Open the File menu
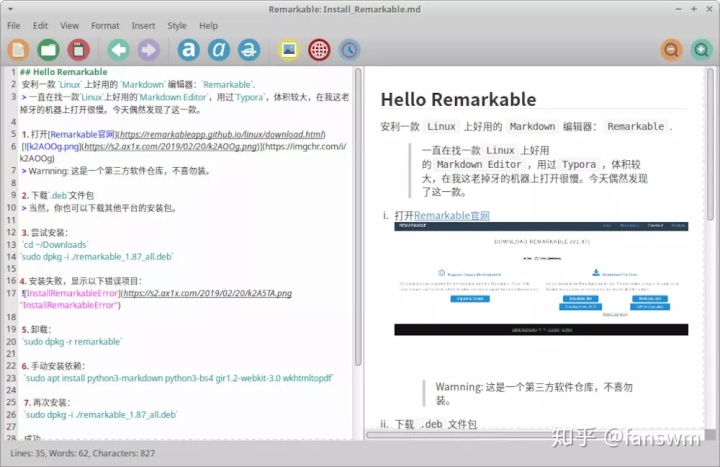This screenshot has width=720, height=467. [x=13, y=26]
